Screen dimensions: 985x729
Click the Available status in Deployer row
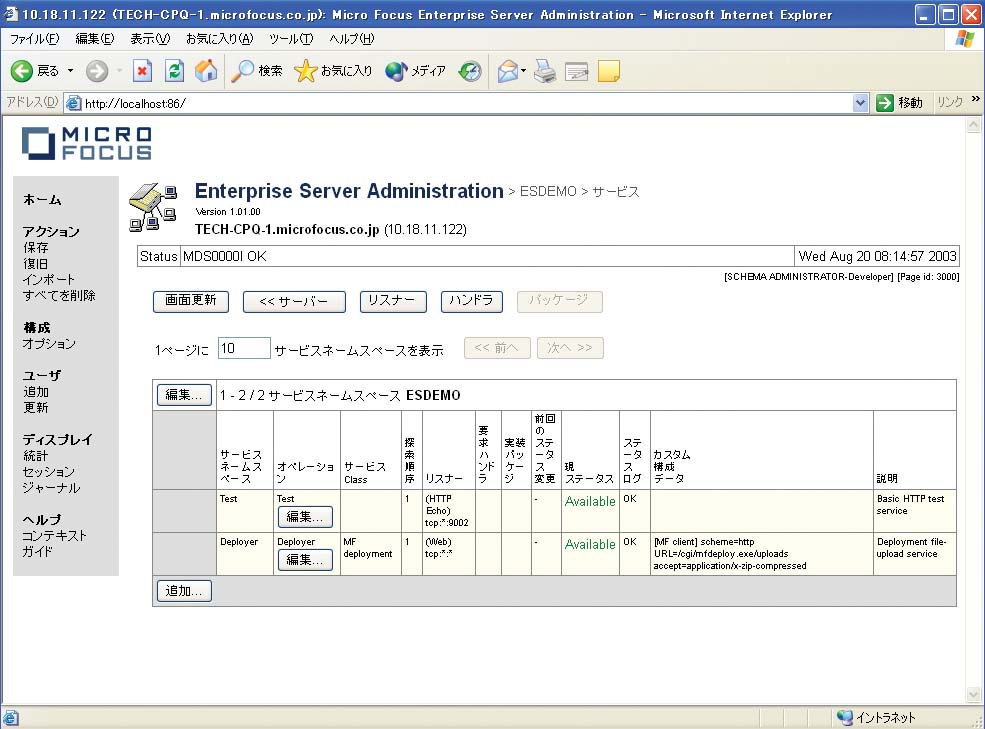pyautogui.click(x=590, y=544)
